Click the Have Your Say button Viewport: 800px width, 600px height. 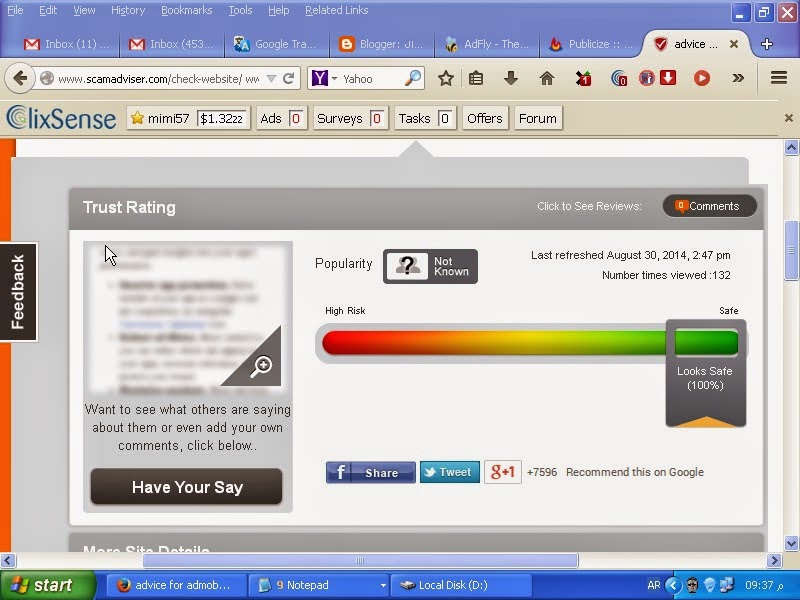[x=187, y=487]
